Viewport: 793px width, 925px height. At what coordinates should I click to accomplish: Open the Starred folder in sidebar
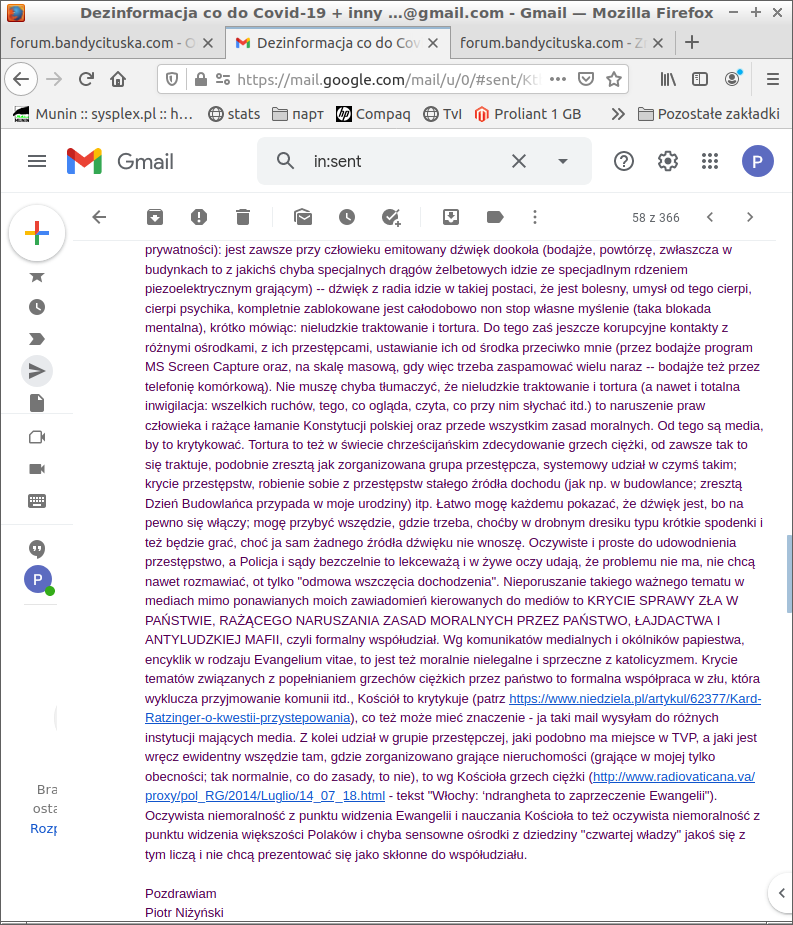click(37, 277)
